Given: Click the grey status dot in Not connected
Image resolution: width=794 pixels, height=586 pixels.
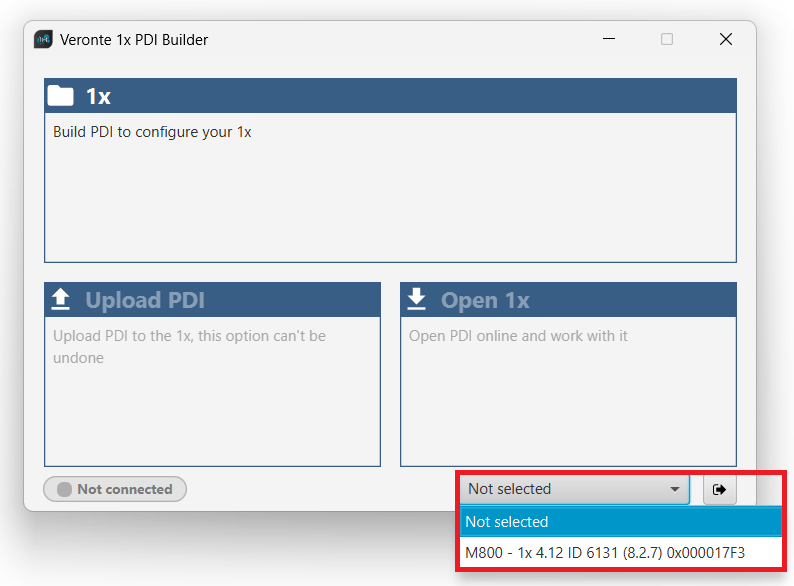Looking at the screenshot, I should click(64, 490).
